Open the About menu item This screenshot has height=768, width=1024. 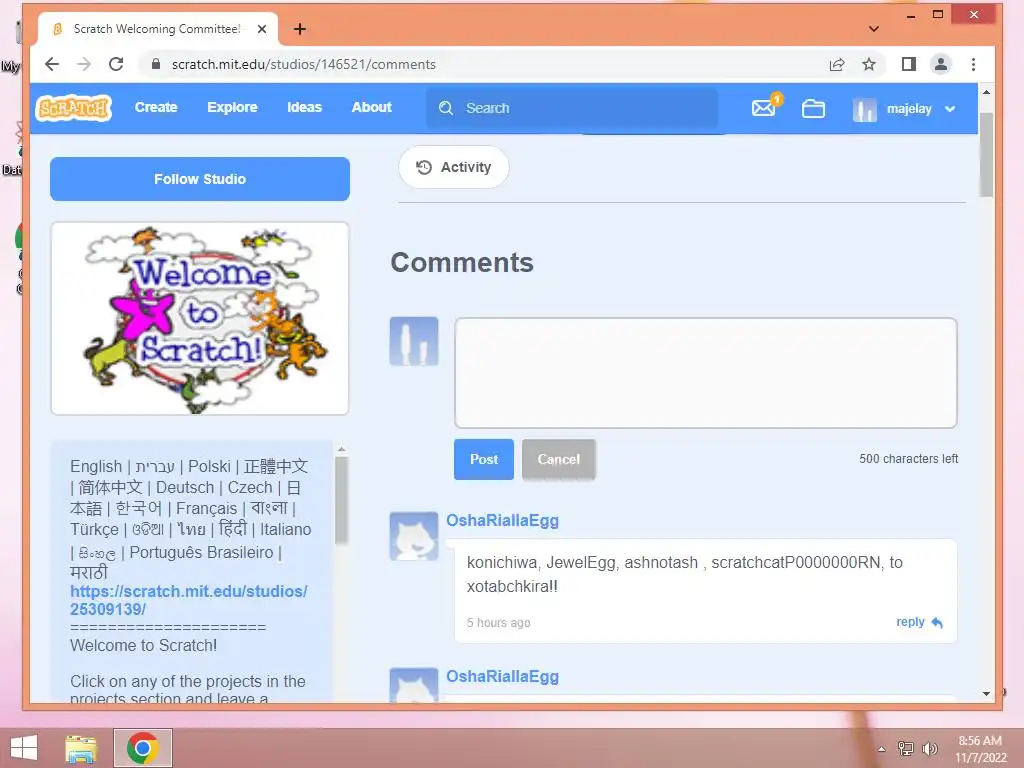tap(372, 108)
